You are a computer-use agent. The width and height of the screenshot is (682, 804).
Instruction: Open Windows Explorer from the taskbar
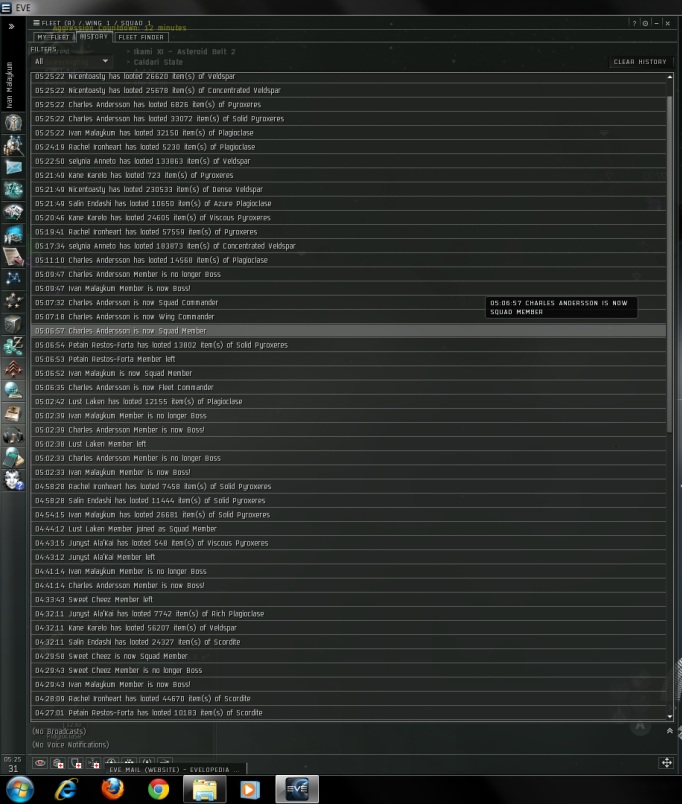click(205, 789)
